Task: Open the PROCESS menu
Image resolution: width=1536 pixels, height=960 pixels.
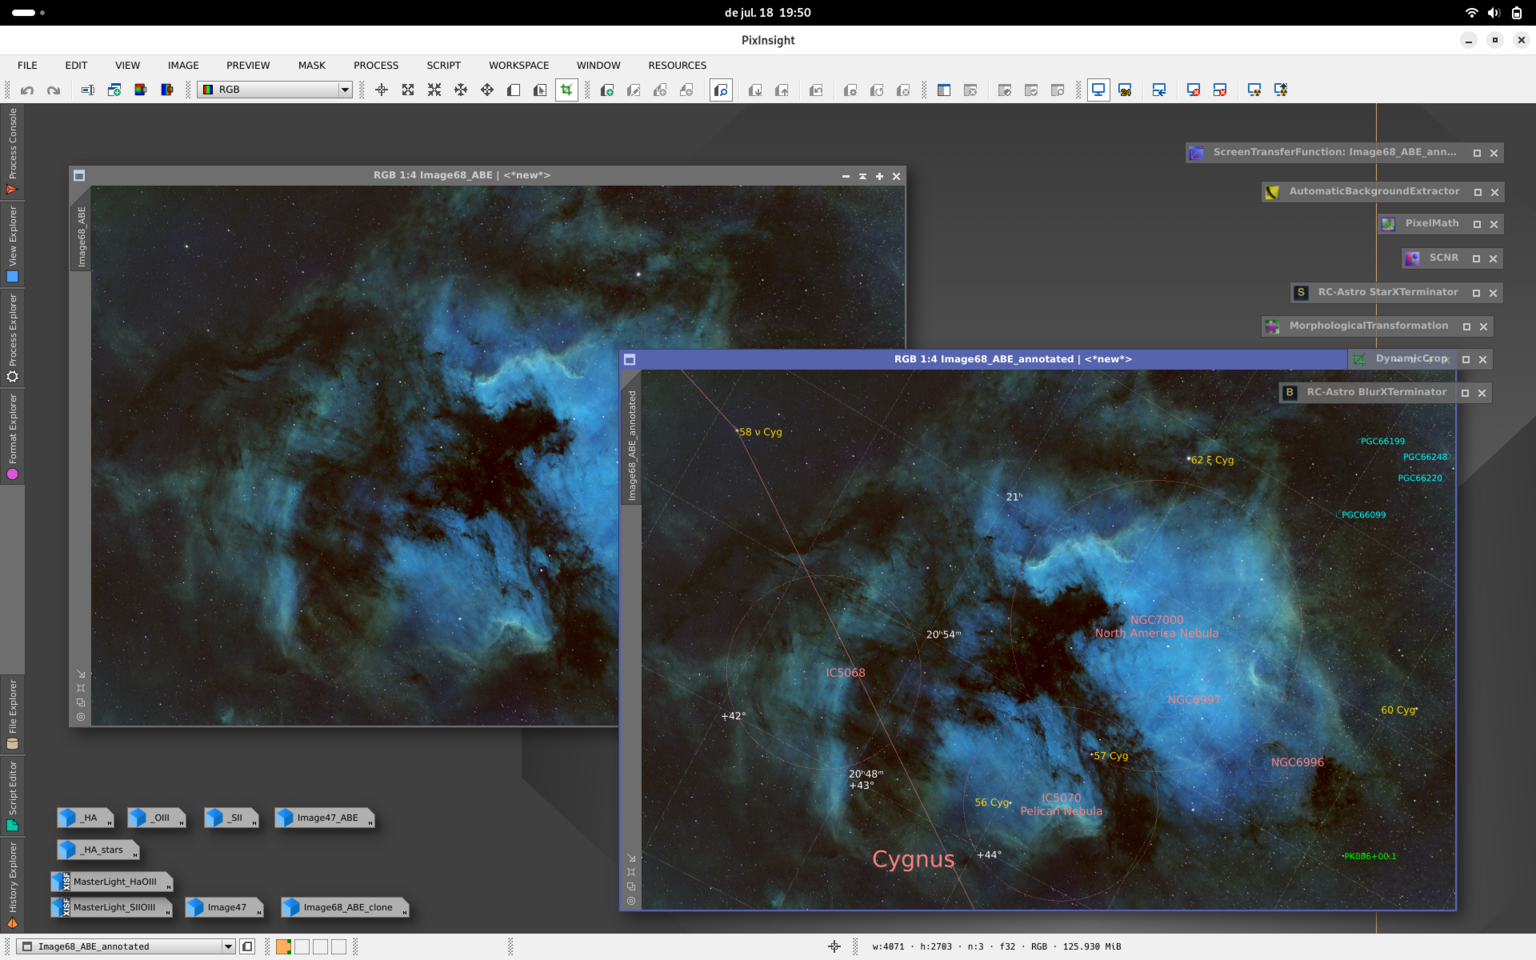Action: coord(376,65)
